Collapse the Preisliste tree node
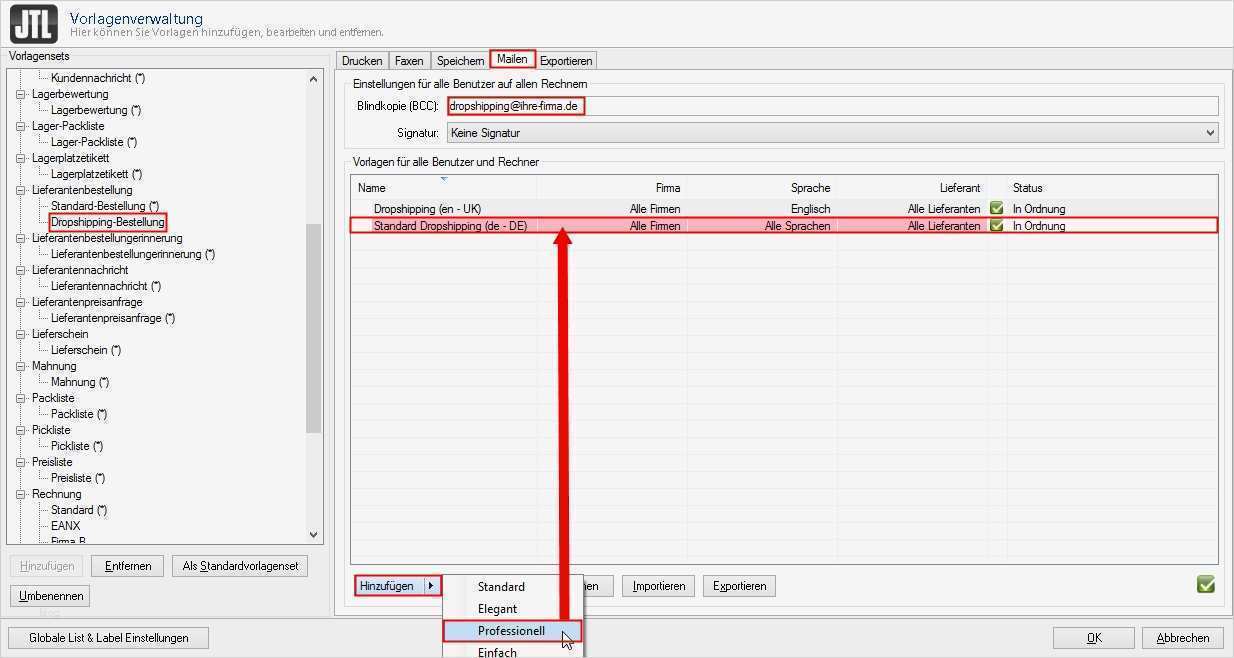This screenshot has height=658, width=1234. pyautogui.click(x=20, y=462)
